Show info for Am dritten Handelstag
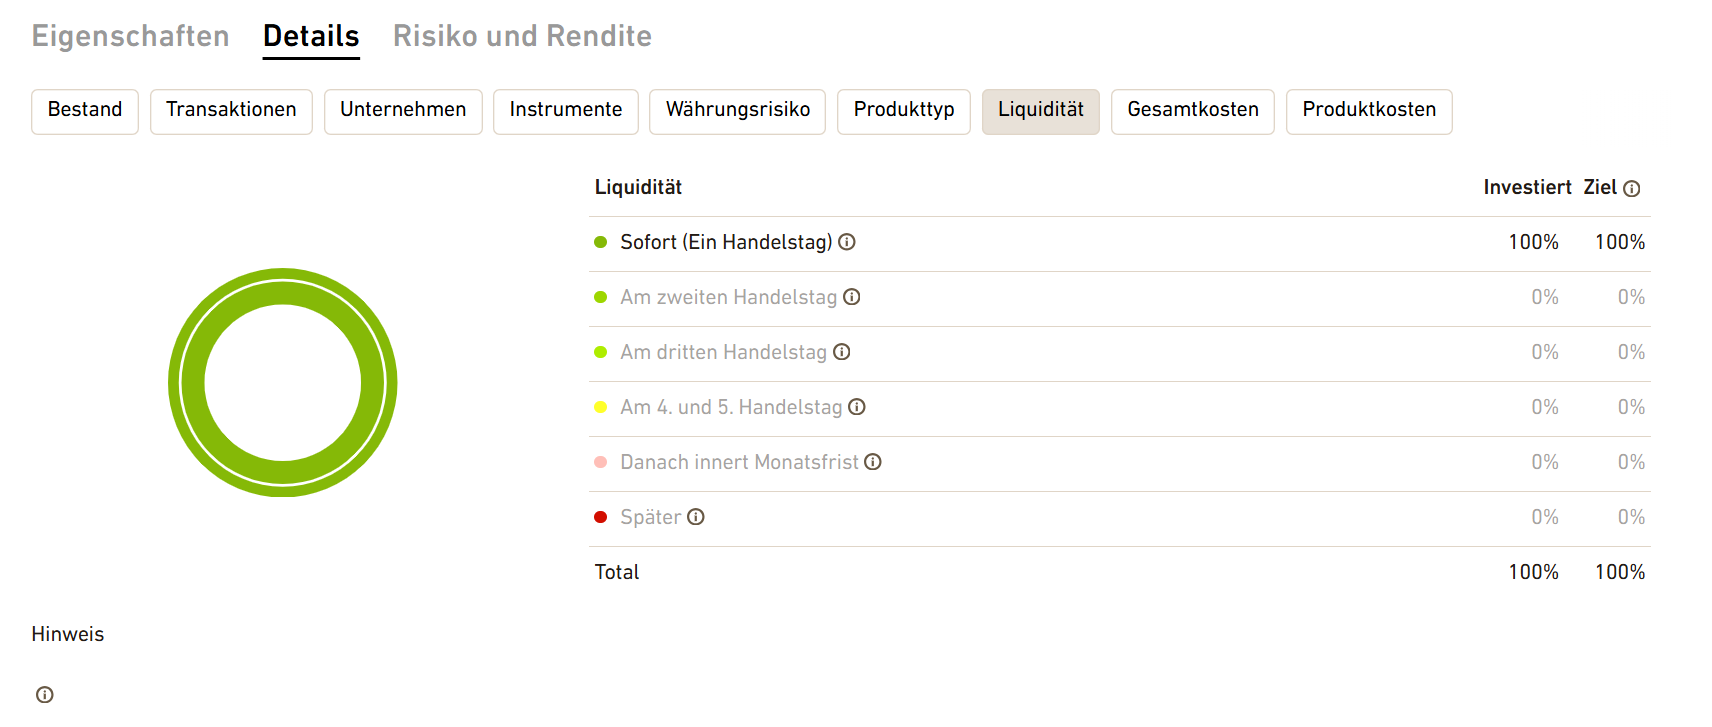 coord(842,352)
